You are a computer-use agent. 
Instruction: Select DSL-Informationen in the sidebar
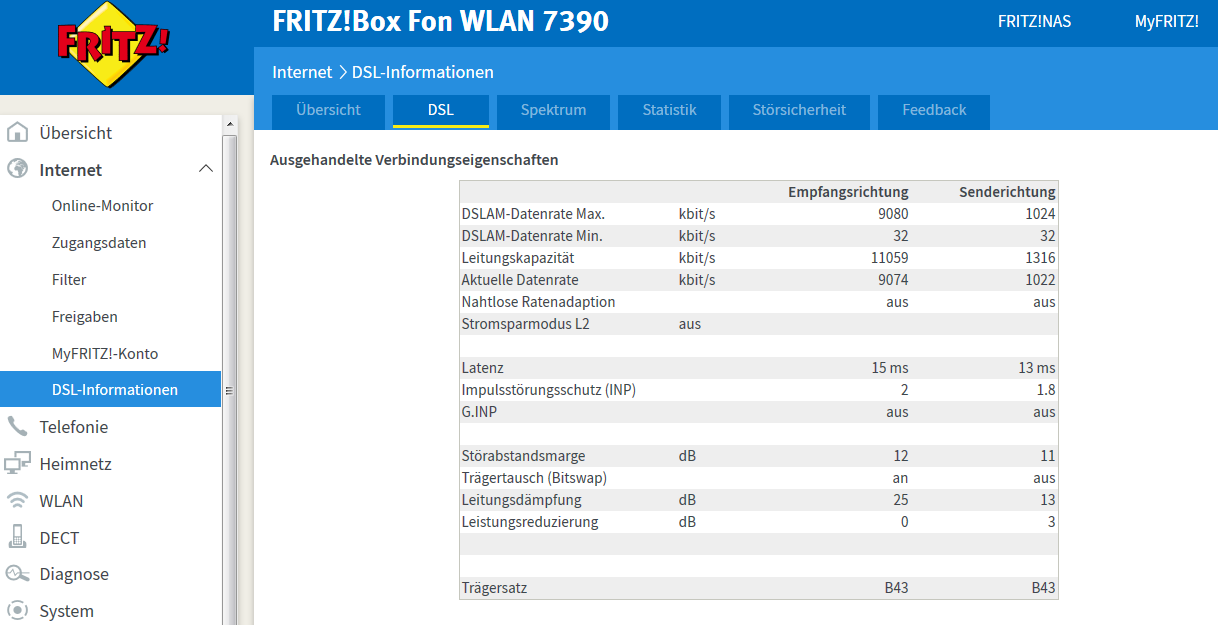[110, 390]
